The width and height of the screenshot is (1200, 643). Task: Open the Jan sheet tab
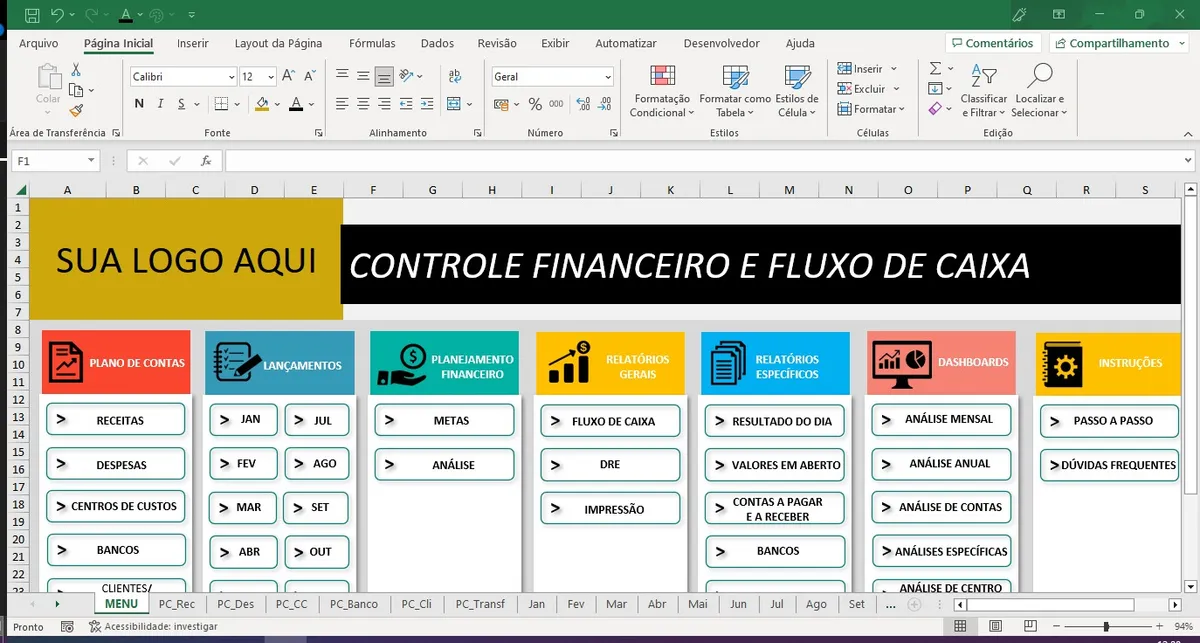point(536,604)
